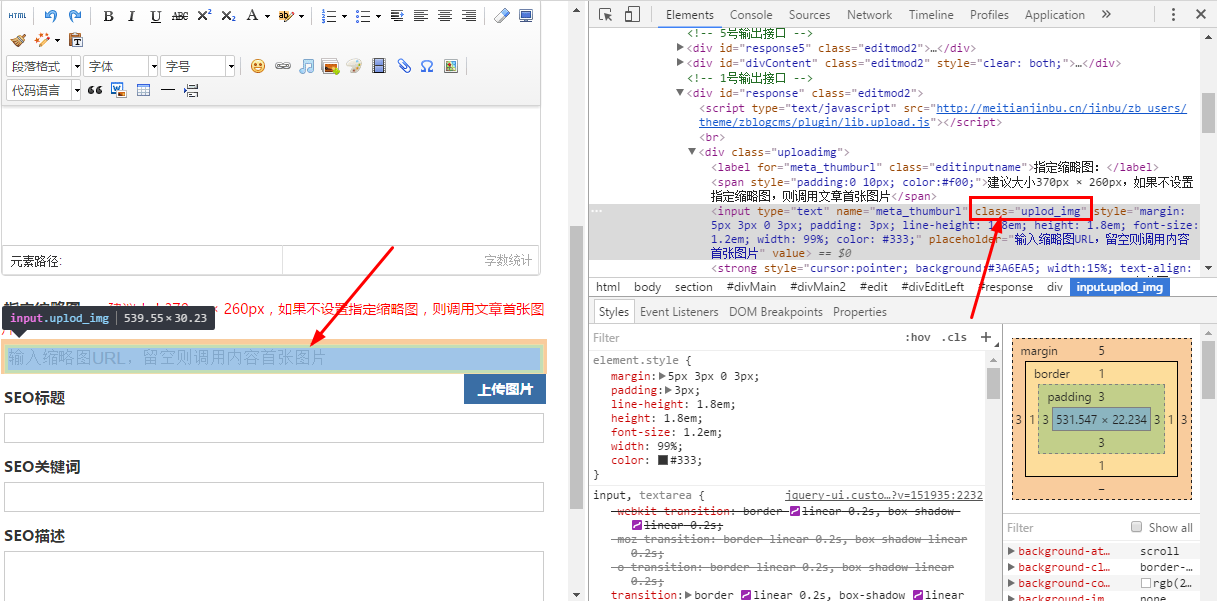
Task: Open the Network tab
Action: pos(870,15)
